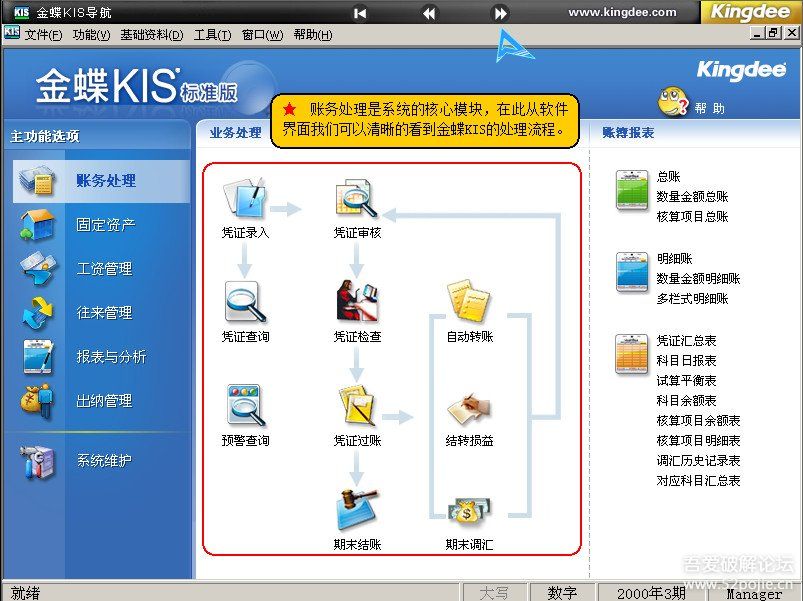Select 固定资产 in the main function sidebar
This screenshot has width=803, height=601.
pos(105,225)
